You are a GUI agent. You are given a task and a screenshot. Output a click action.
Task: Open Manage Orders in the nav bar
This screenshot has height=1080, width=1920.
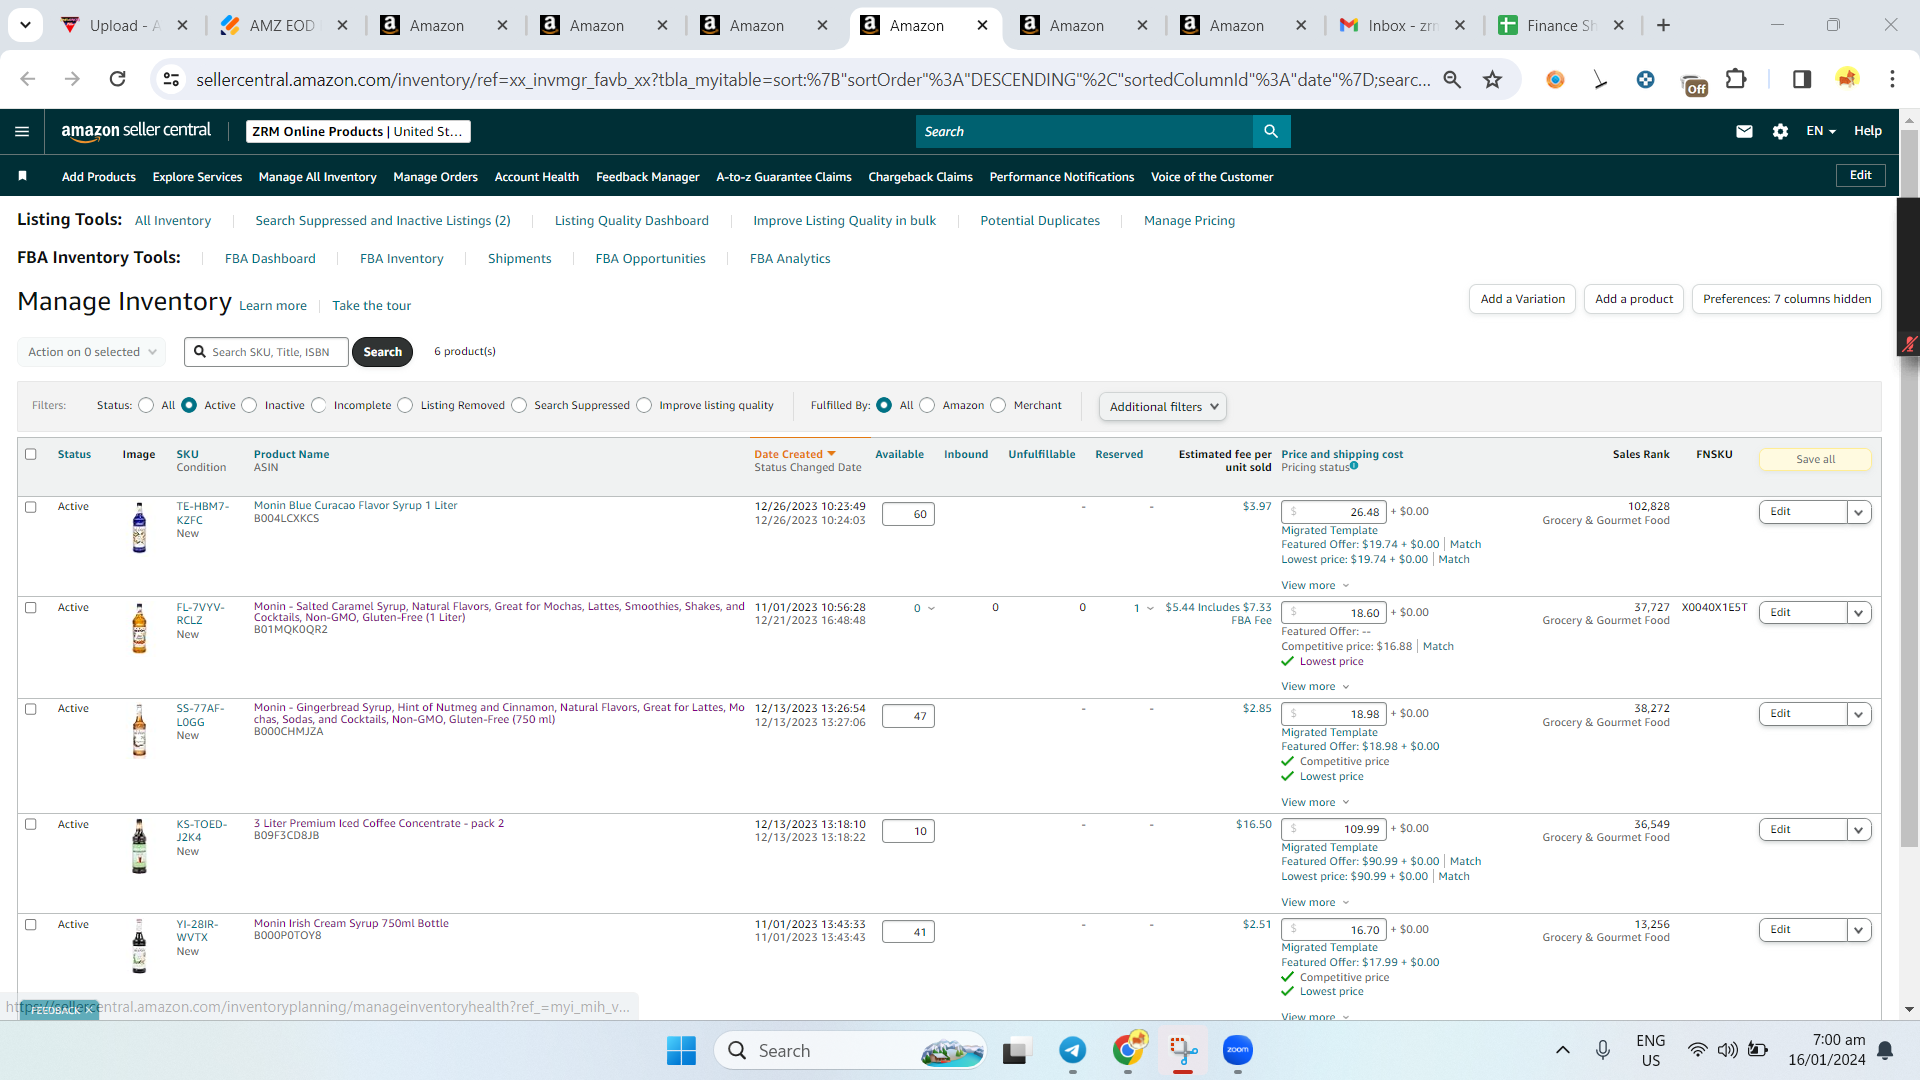435,177
